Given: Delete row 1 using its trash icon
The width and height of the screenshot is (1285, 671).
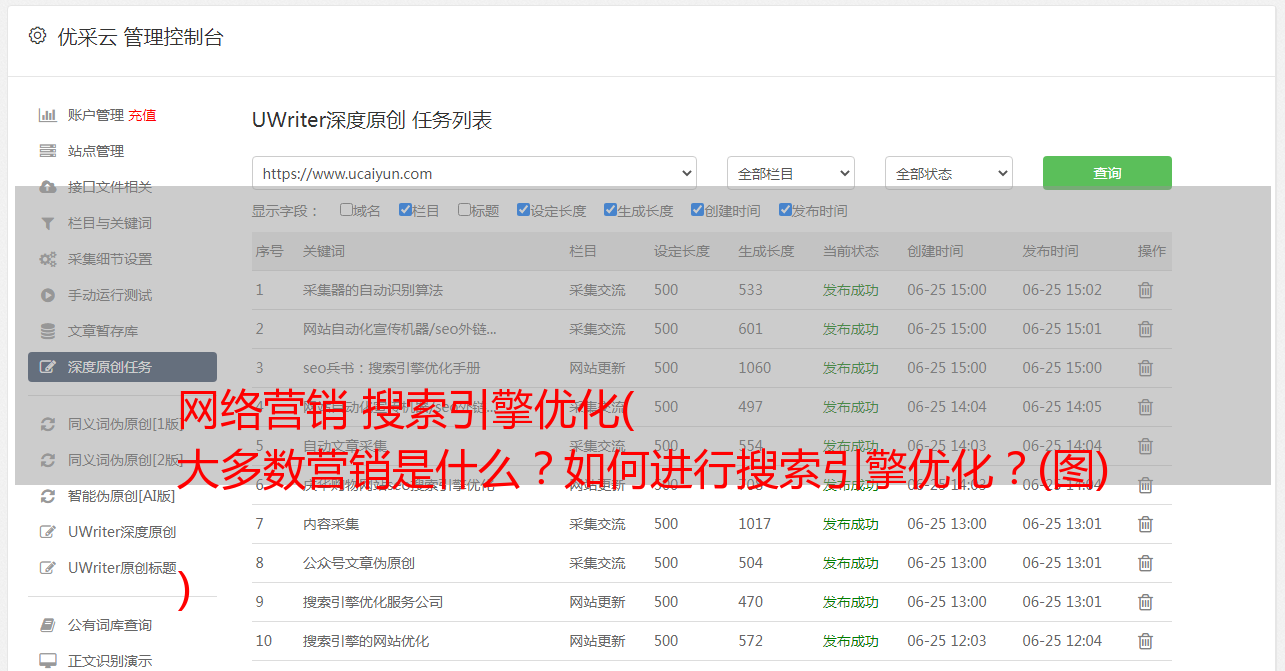Looking at the screenshot, I should pyautogui.click(x=1145, y=290).
